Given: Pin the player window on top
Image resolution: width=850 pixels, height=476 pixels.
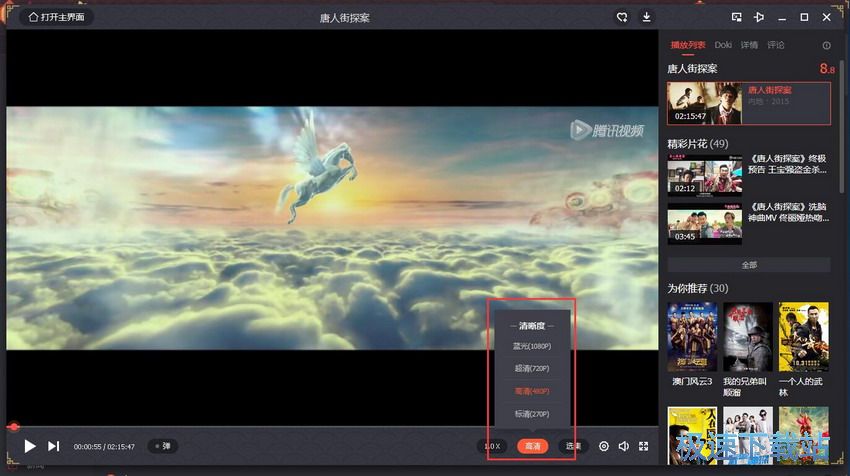Looking at the screenshot, I should coord(759,17).
